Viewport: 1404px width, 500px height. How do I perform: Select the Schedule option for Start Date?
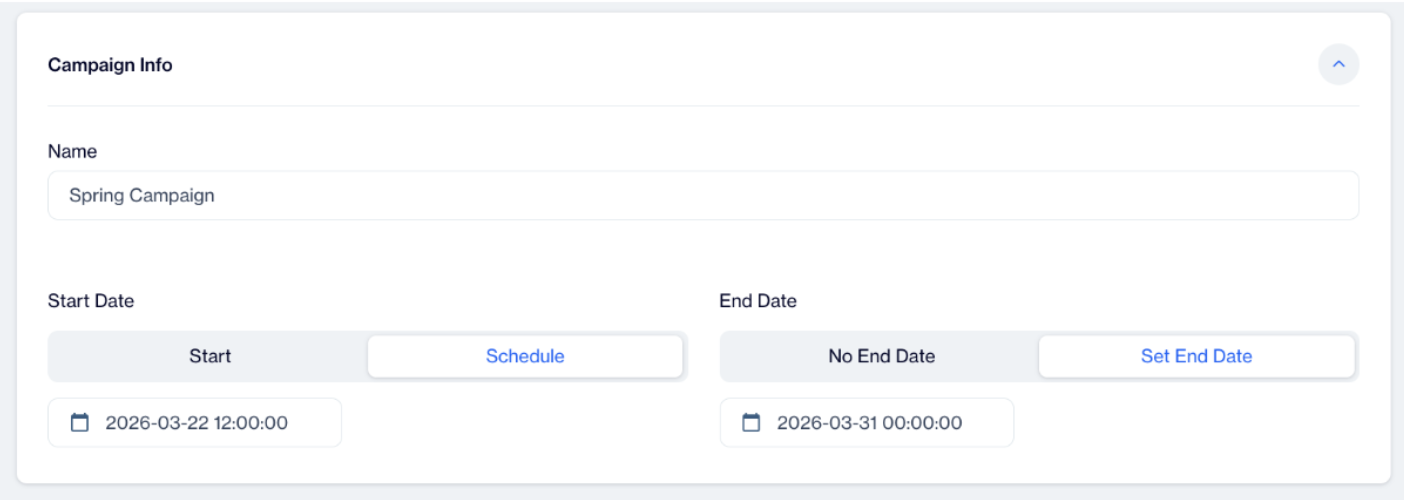[x=525, y=356]
